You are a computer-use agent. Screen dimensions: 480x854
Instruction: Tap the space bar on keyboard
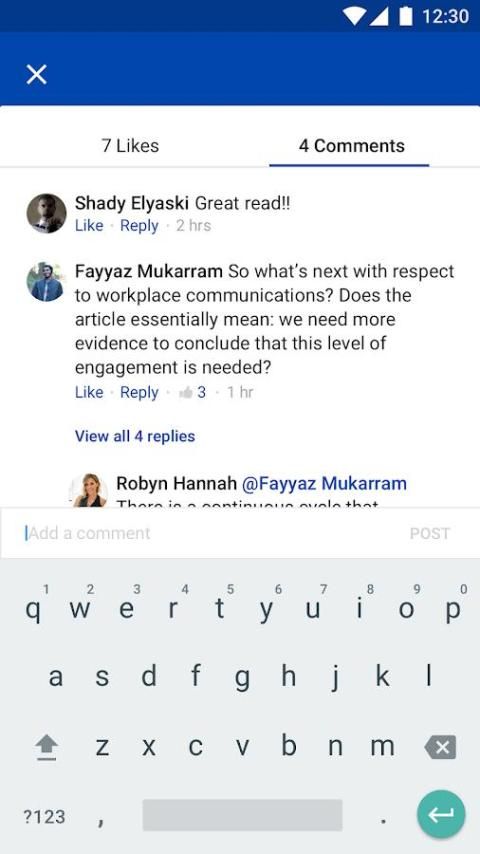tap(242, 815)
